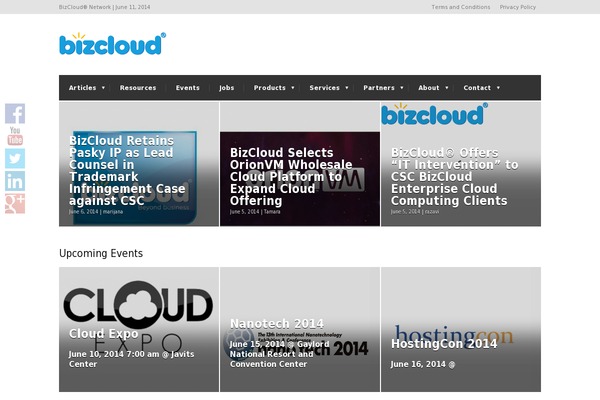Open the Articles menu item
This screenshot has height=400, width=600.
coord(82,88)
